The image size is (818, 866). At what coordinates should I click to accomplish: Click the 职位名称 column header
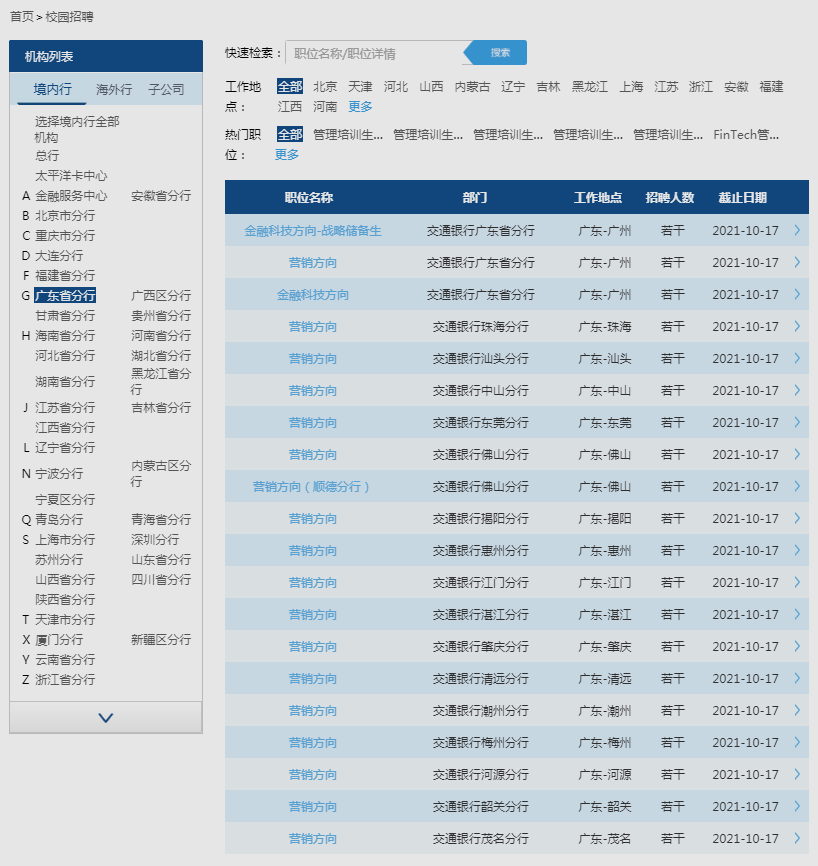coord(309,198)
